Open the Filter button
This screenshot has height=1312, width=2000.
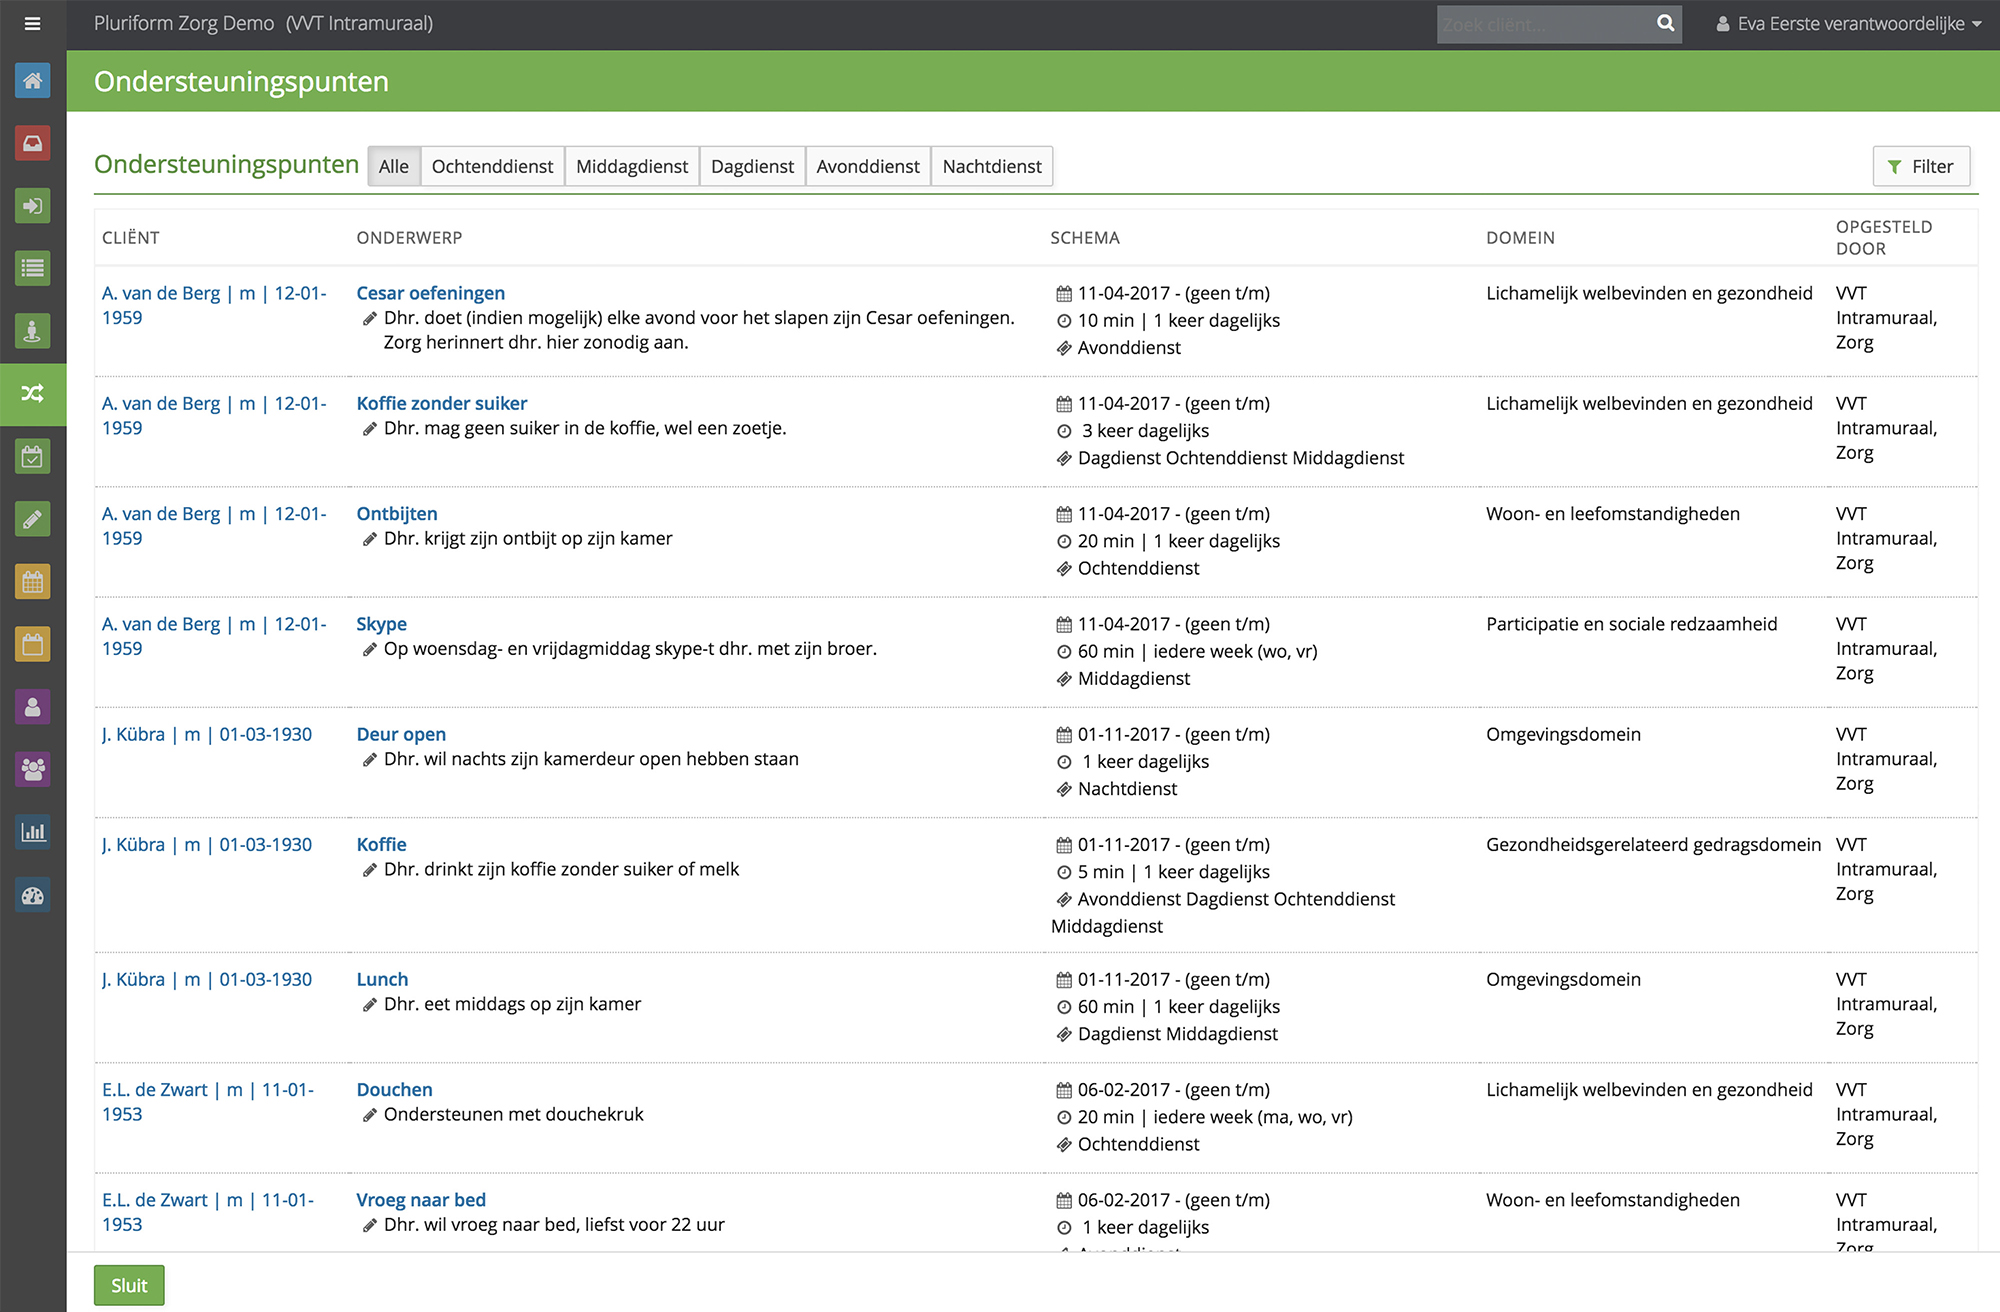click(x=1921, y=166)
